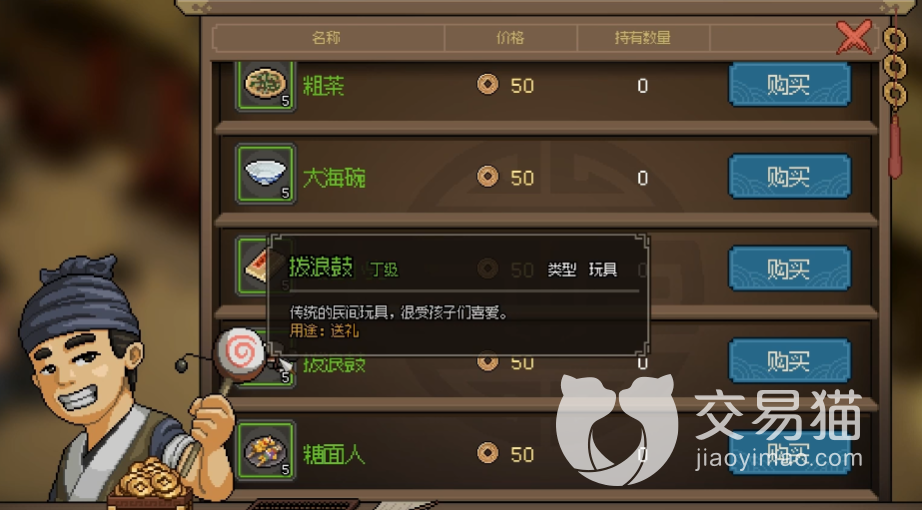Click the 大海碗 bowl icon

point(265,175)
